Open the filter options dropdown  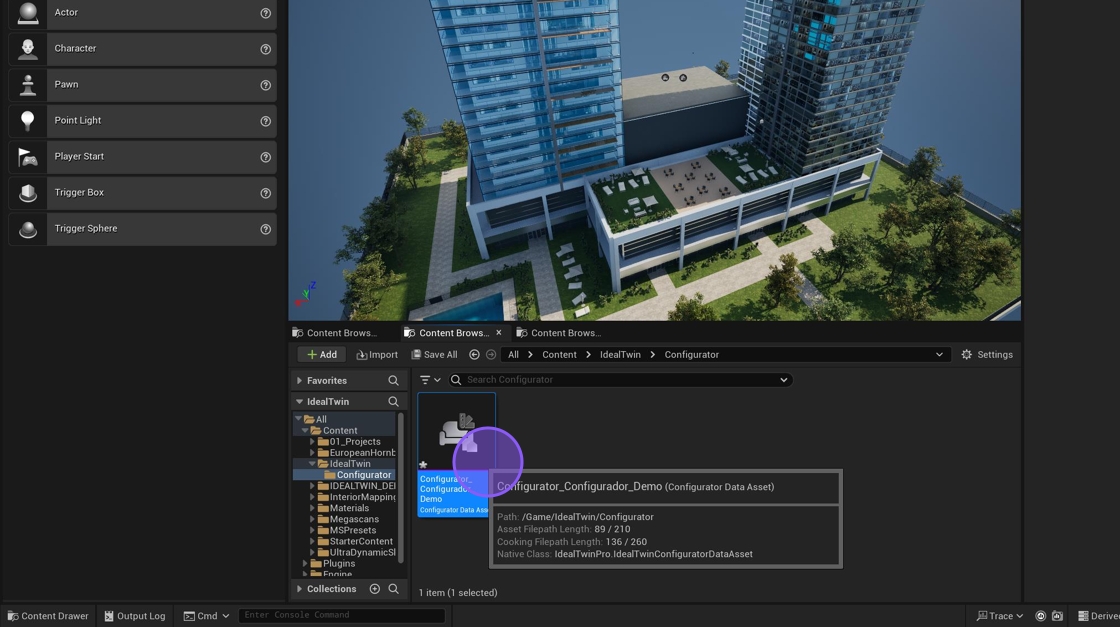pyautogui.click(x=430, y=380)
